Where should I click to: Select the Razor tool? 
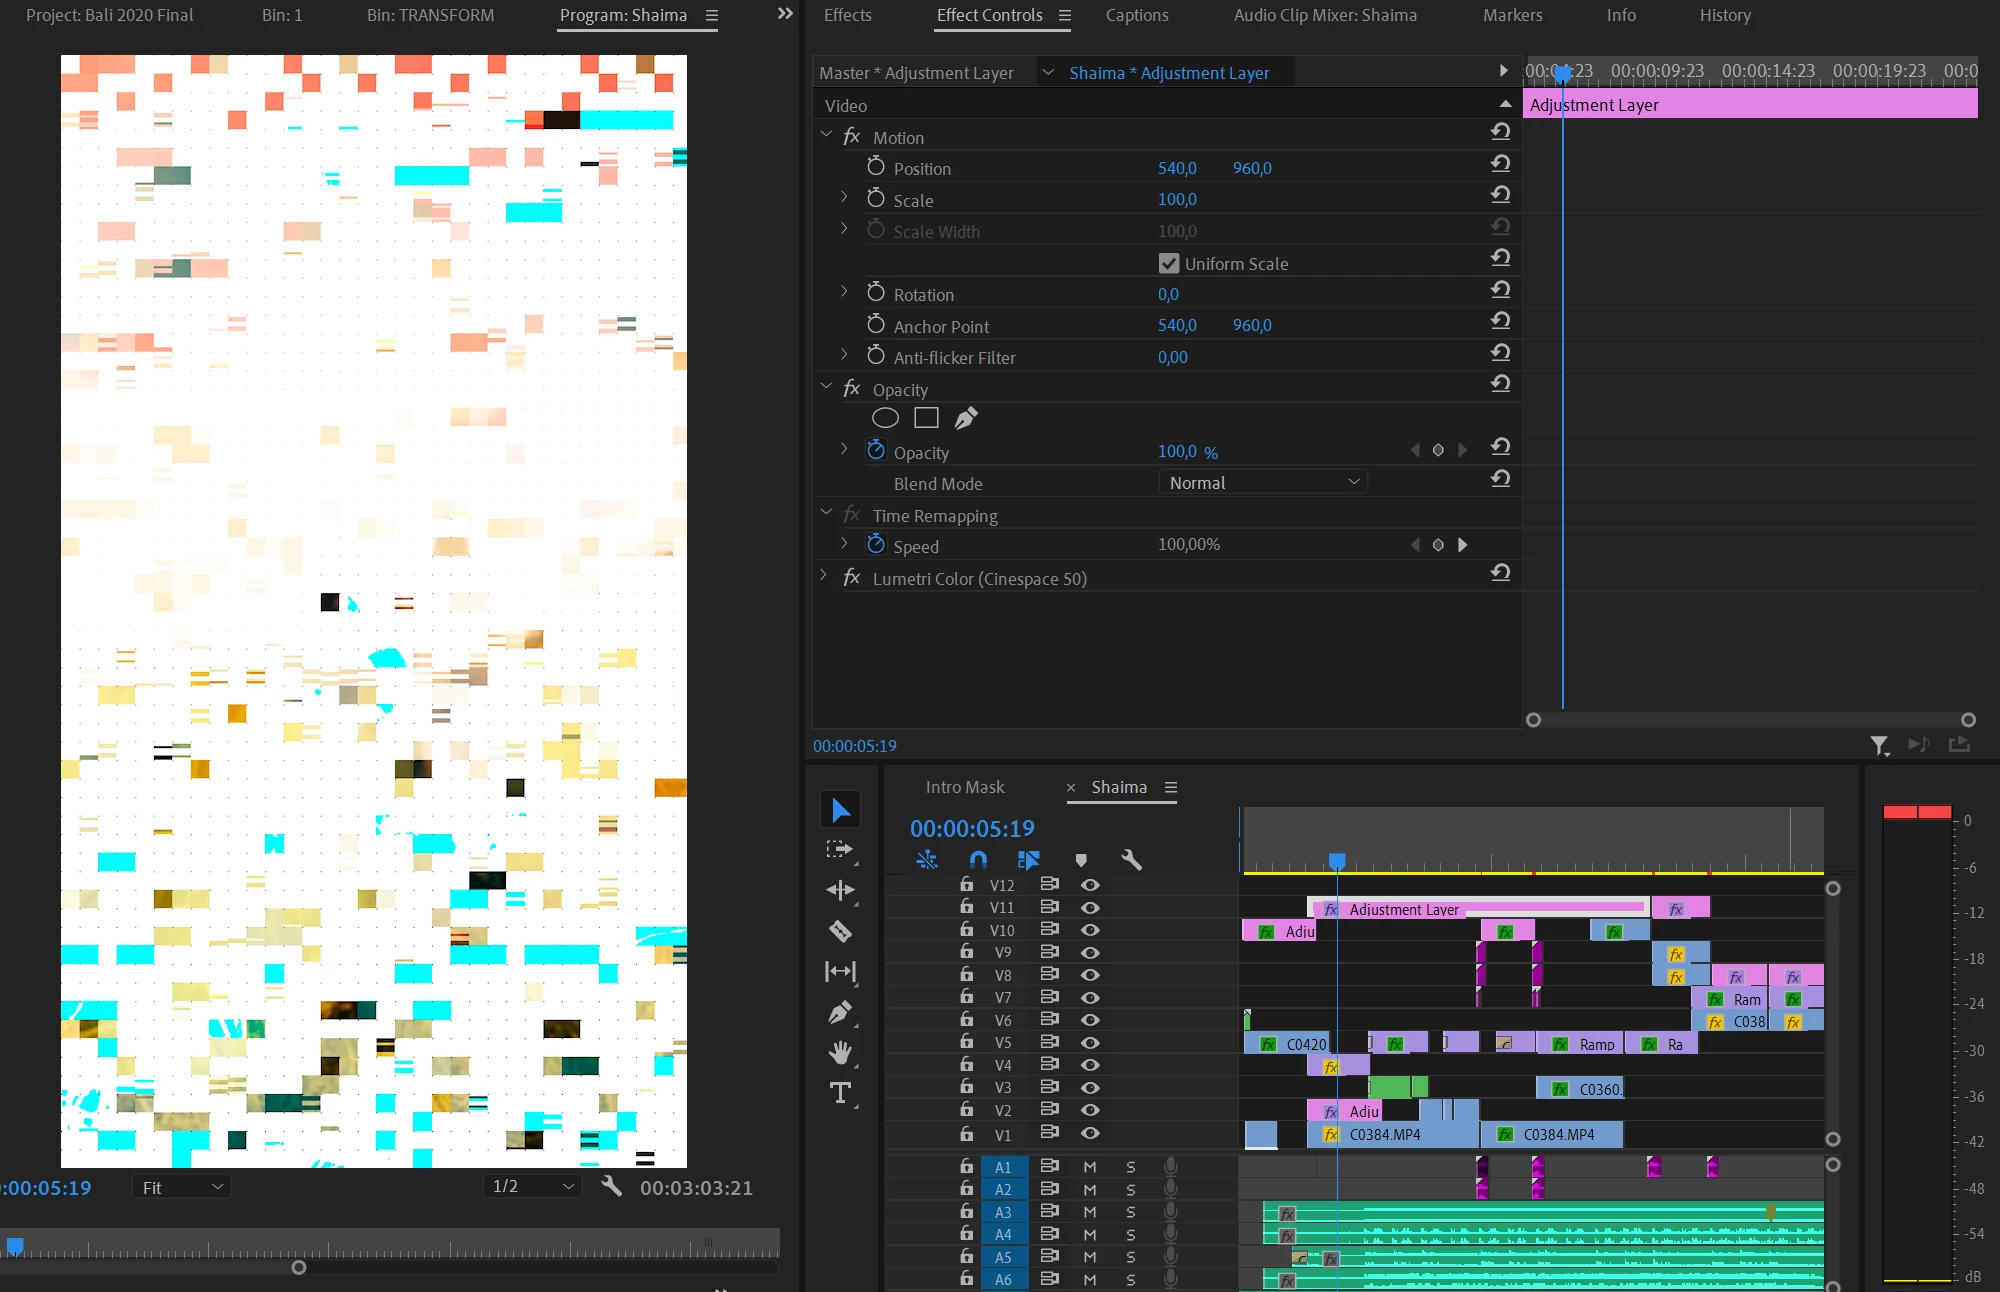[840, 931]
